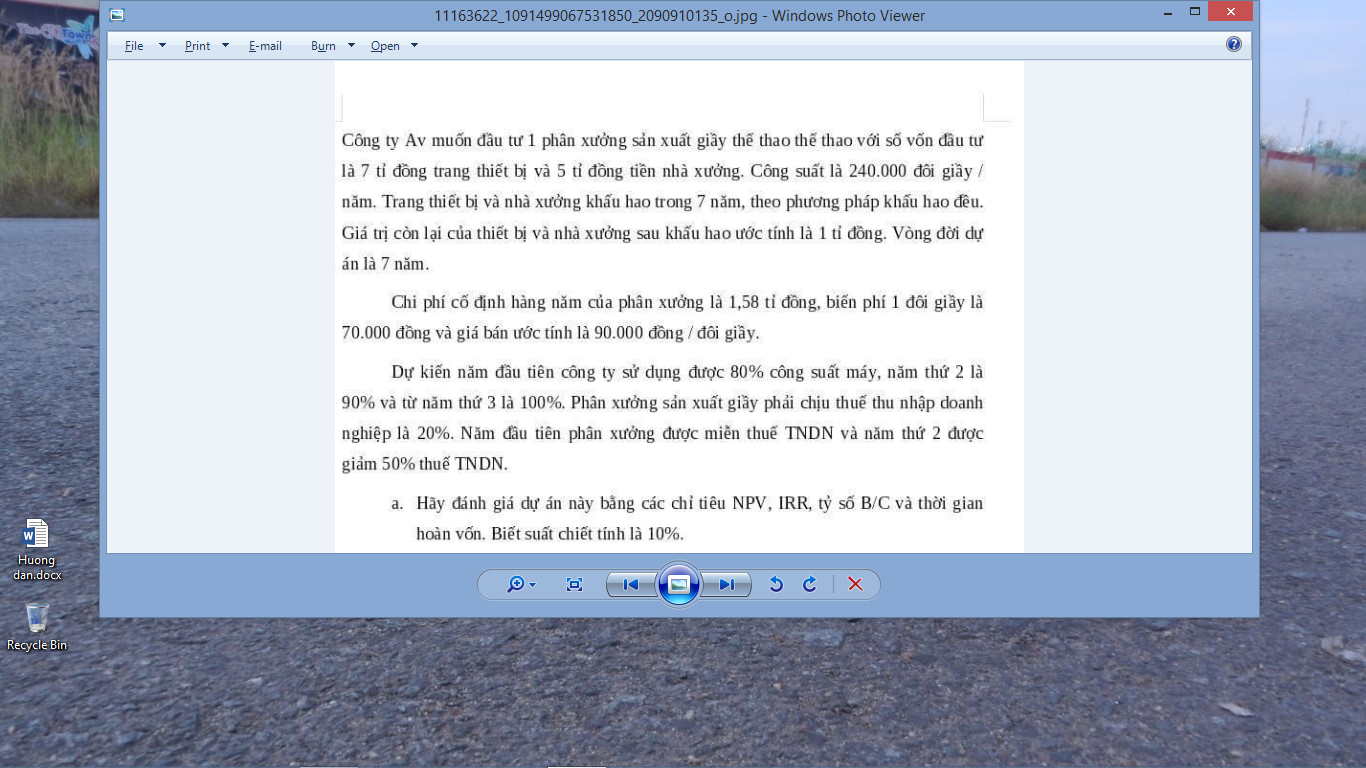Play the slideshow with center button

pyautogui.click(x=679, y=585)
